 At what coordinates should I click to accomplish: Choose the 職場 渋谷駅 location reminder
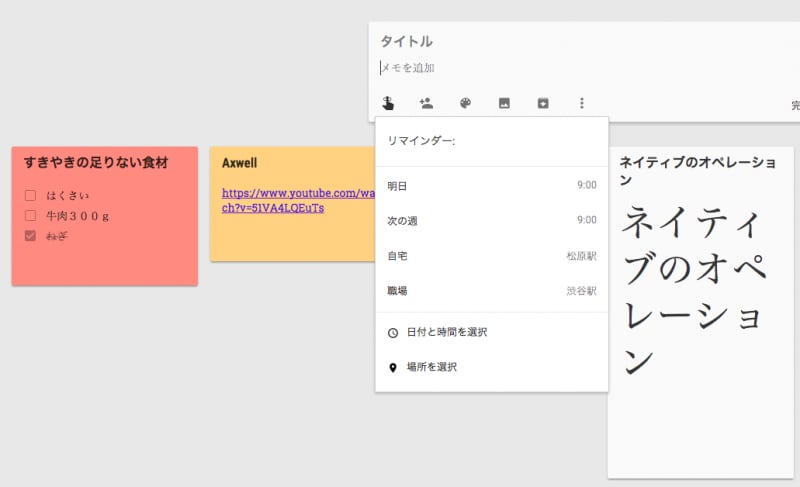[x=491, y=291]
